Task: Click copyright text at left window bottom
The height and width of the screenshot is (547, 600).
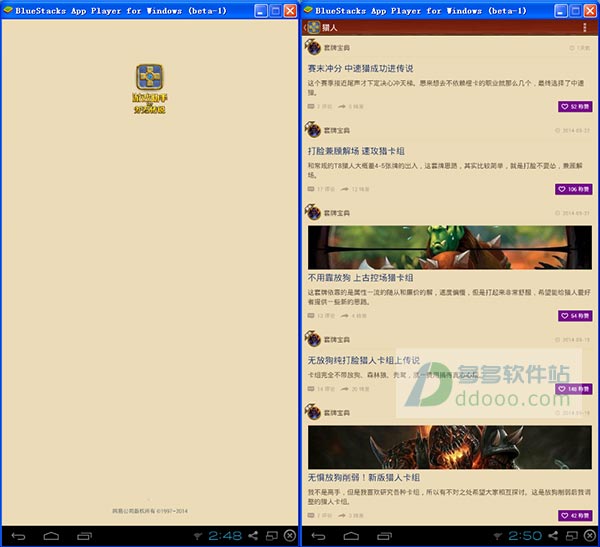Action: point(150,511)
